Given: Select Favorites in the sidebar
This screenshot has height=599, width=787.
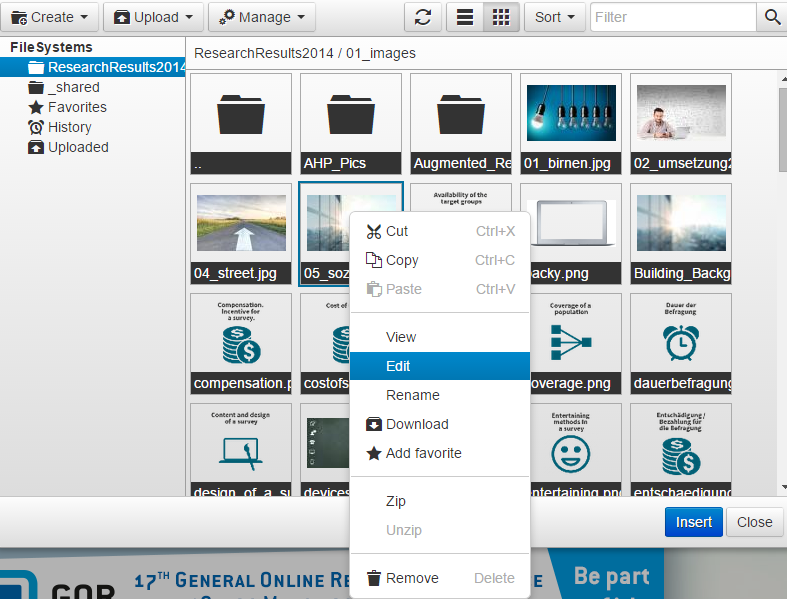Looking at the screenshot, I should [77, 107].
